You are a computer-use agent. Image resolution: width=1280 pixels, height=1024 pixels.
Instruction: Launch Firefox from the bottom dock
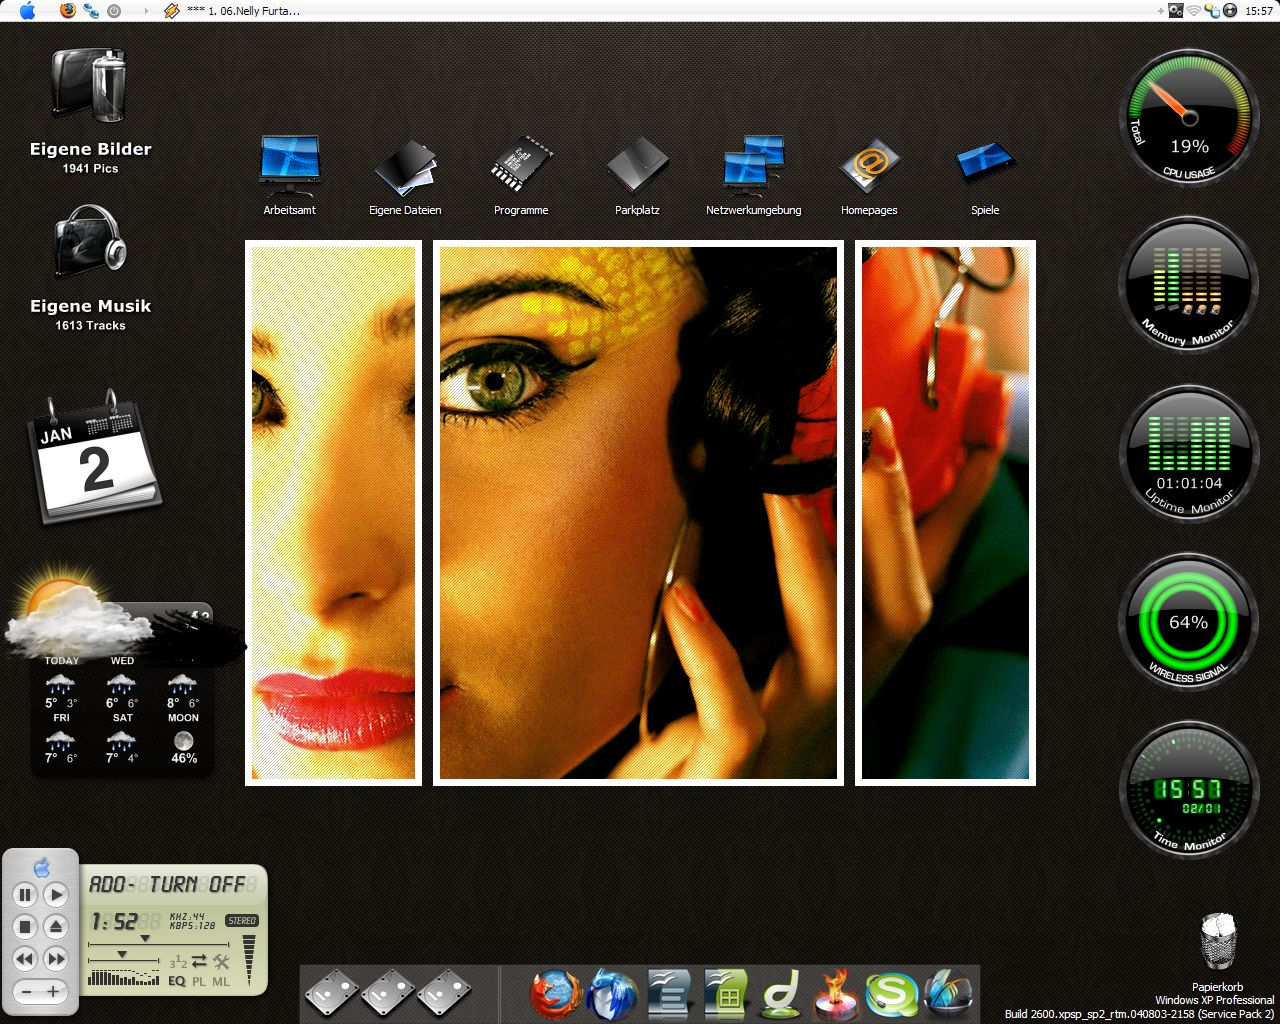(x=555, y=994)
